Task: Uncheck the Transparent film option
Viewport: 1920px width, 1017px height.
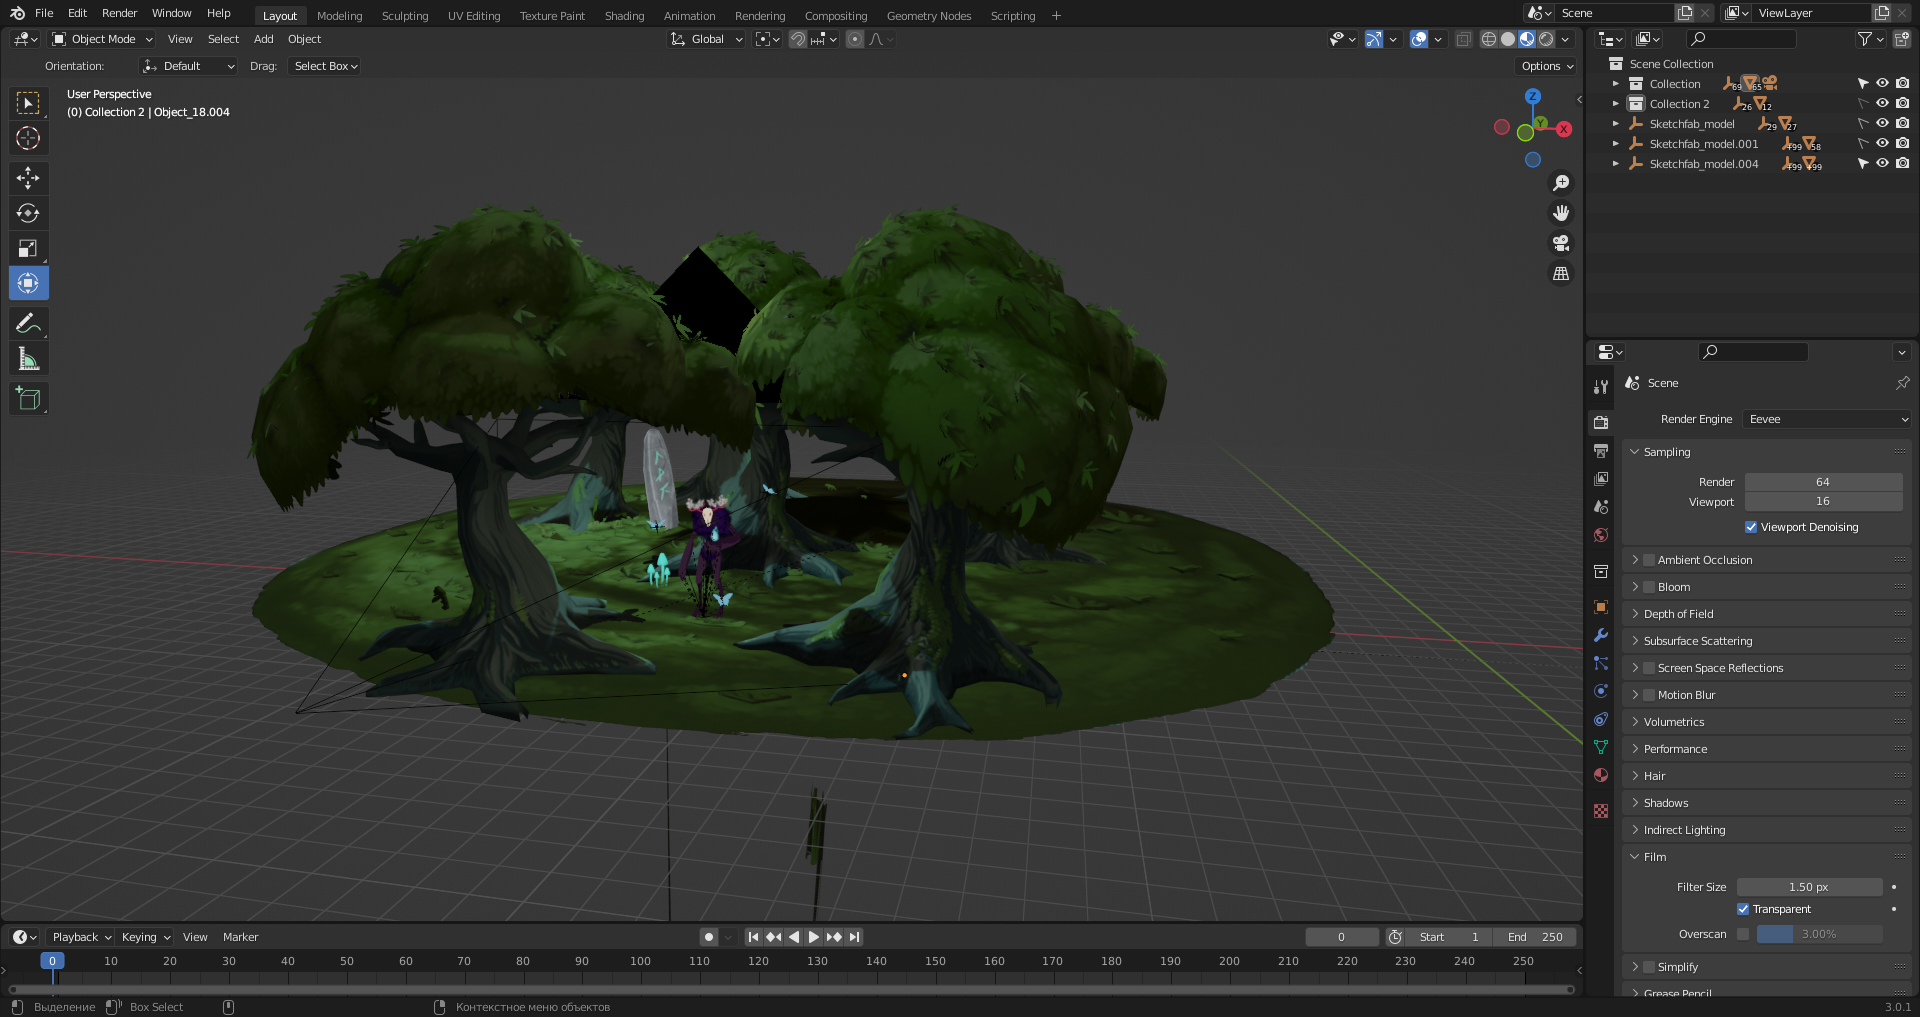Action: pos(1743,909)
